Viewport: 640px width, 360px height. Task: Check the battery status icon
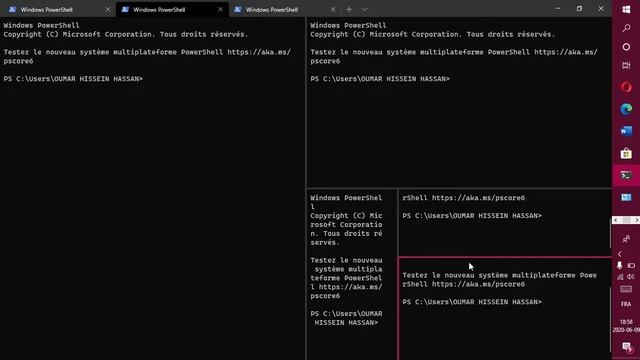pyautogui.click(x=631, y=265)
